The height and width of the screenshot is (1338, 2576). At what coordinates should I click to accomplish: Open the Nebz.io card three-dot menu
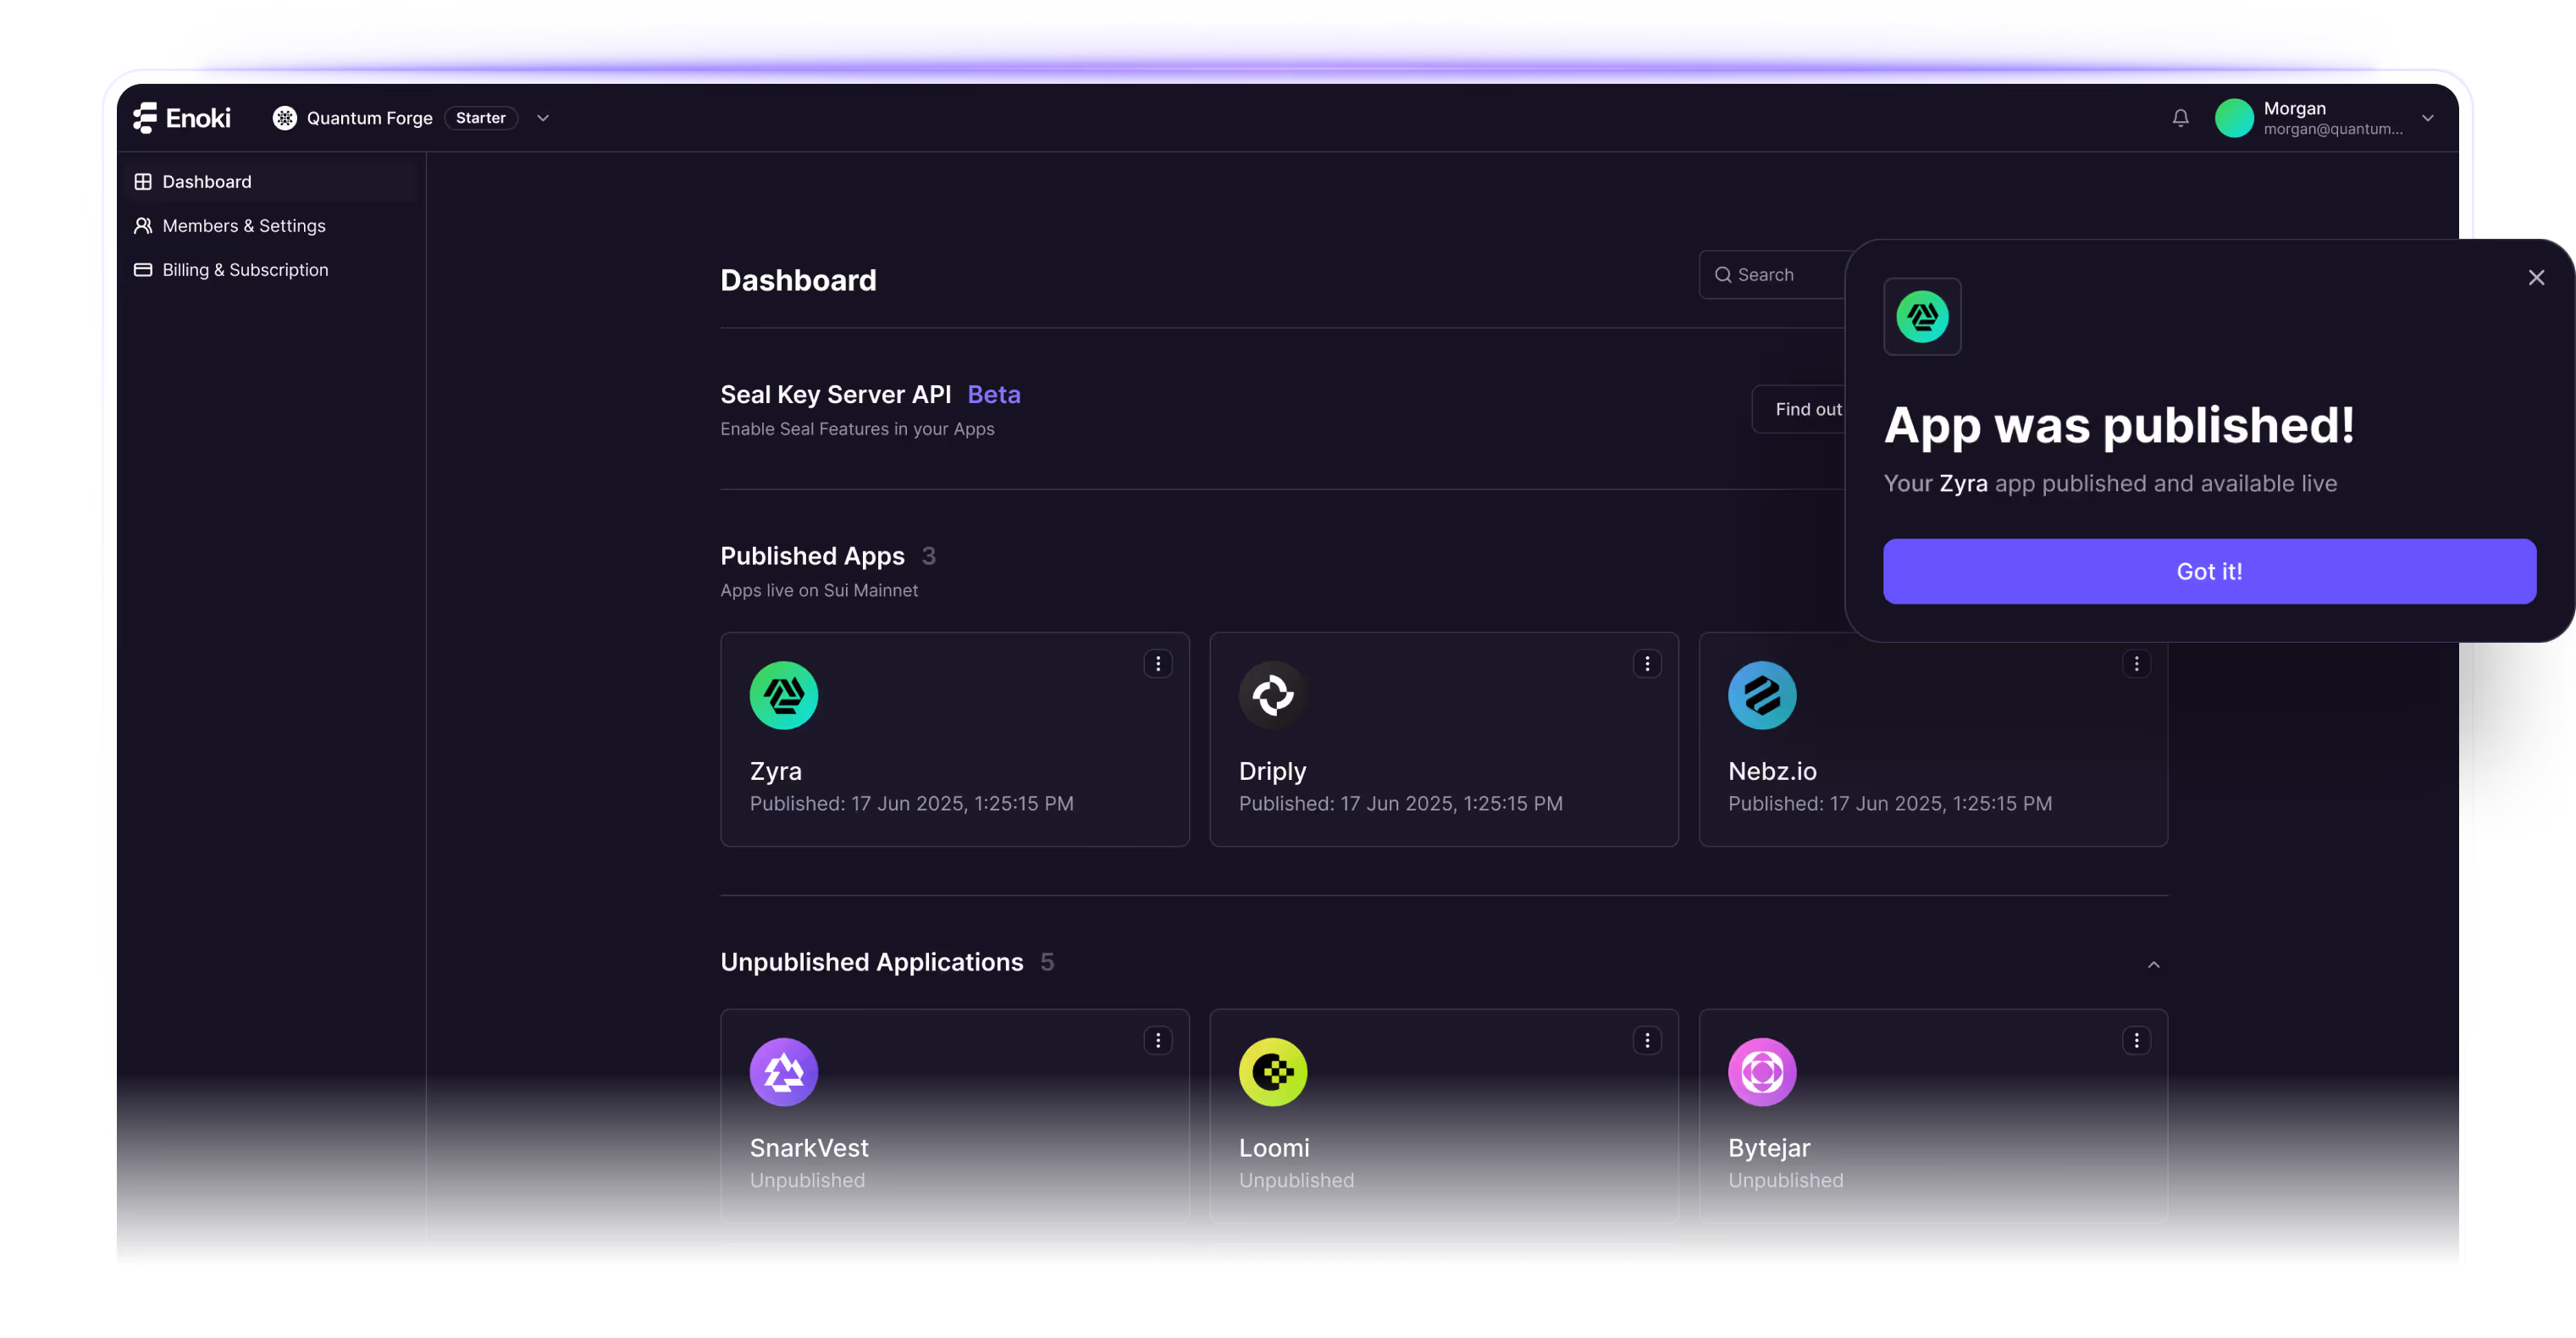pos(2135,664)
